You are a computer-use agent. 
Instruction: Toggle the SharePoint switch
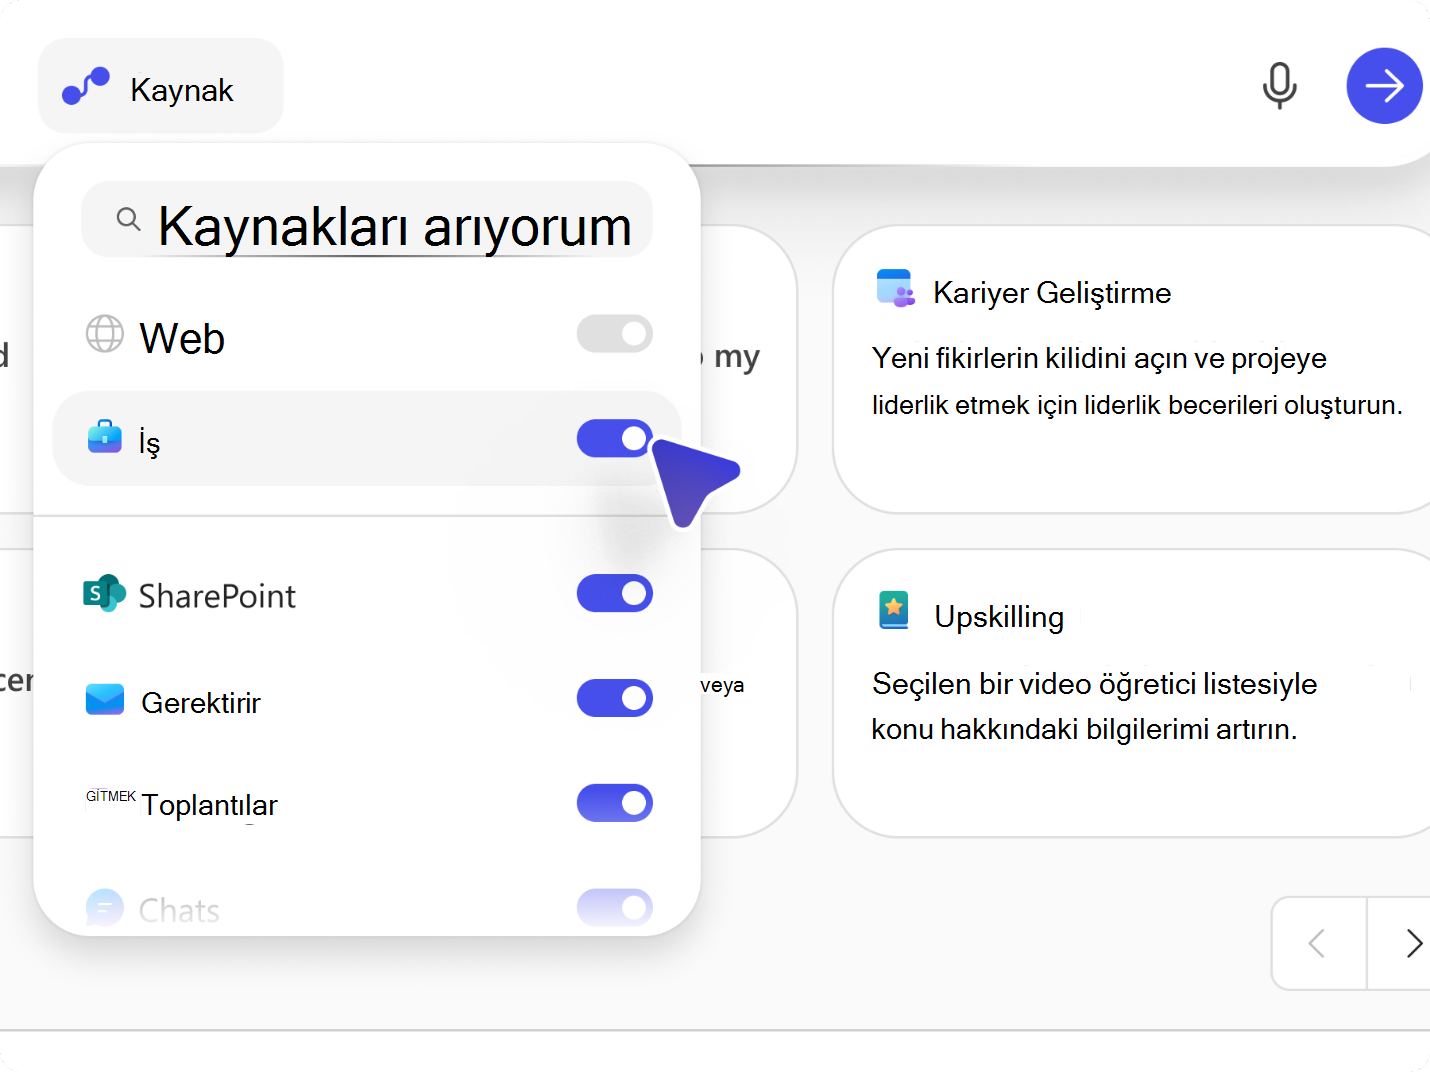(x=615, y=593)
